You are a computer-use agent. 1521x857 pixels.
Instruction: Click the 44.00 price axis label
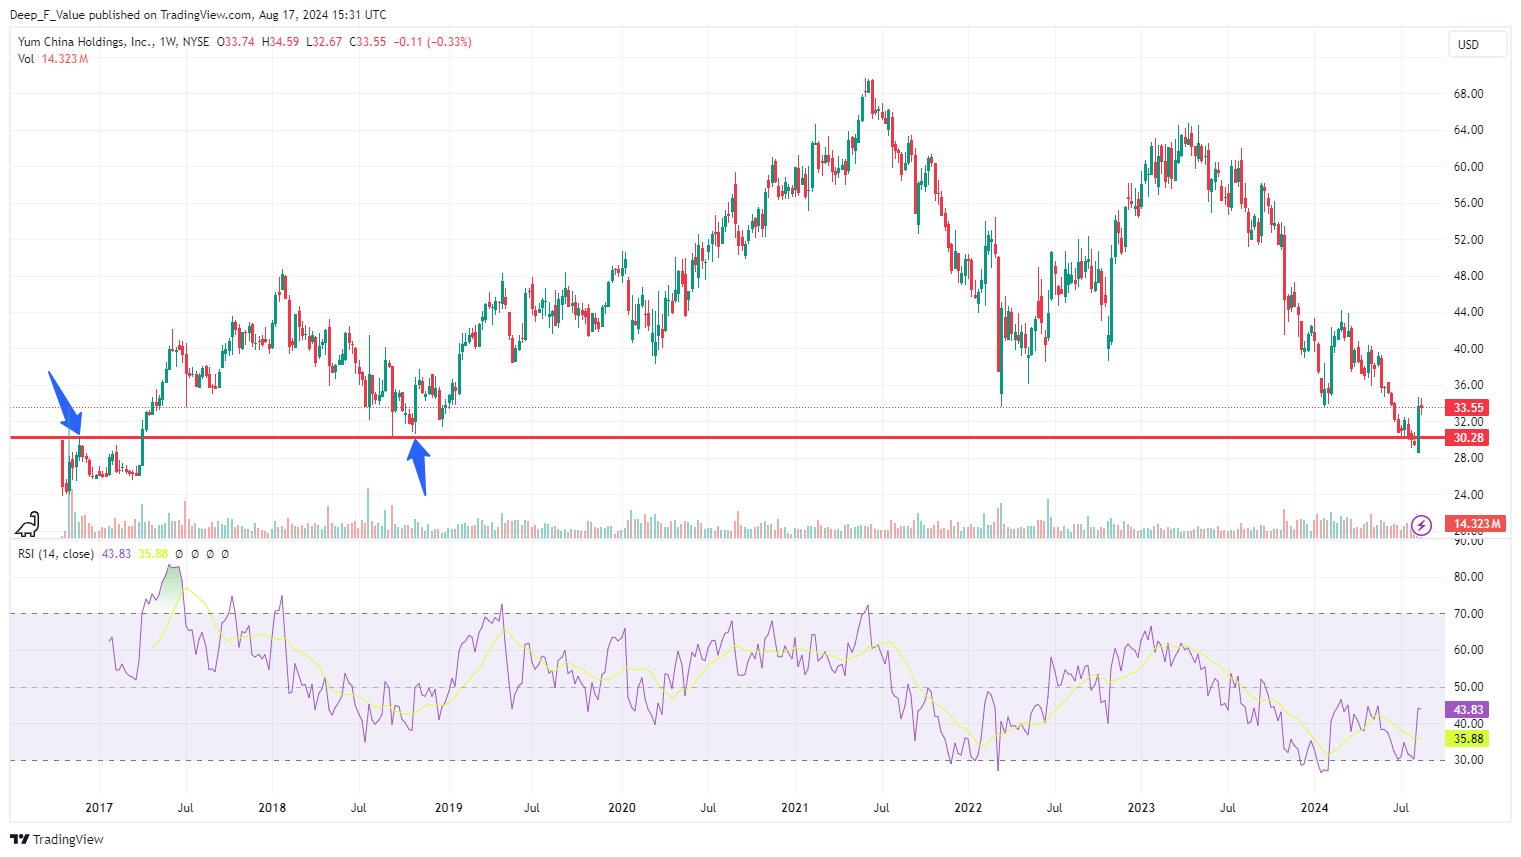(x=1468, y=312)
